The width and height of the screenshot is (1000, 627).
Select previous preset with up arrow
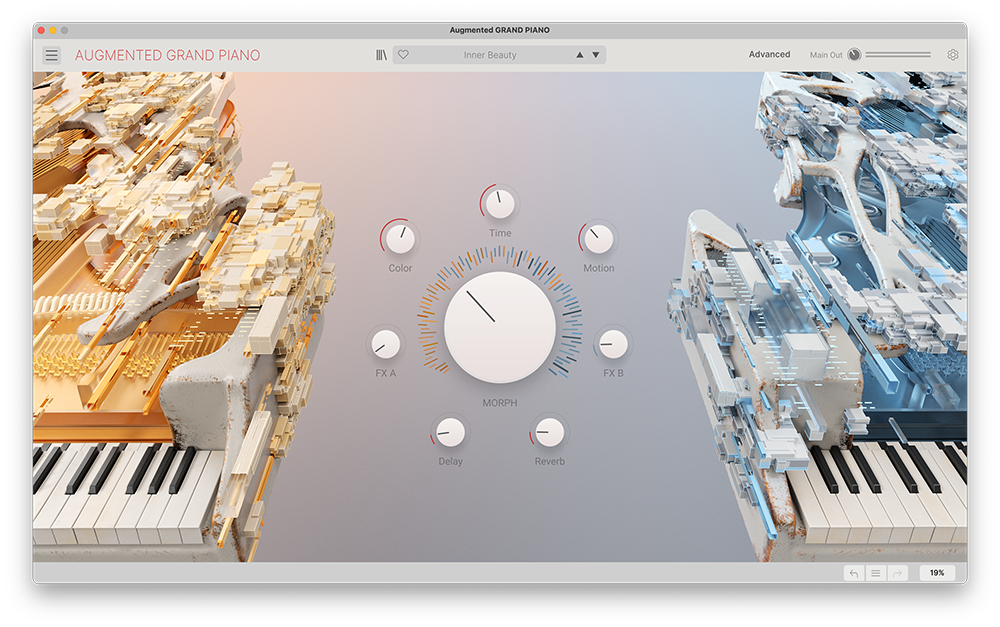(580, 55)
